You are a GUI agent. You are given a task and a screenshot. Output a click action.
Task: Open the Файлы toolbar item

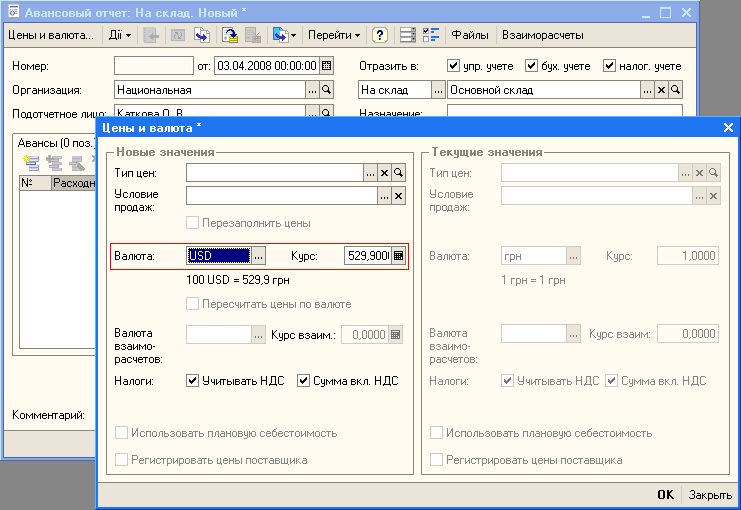tap(469, 35)
